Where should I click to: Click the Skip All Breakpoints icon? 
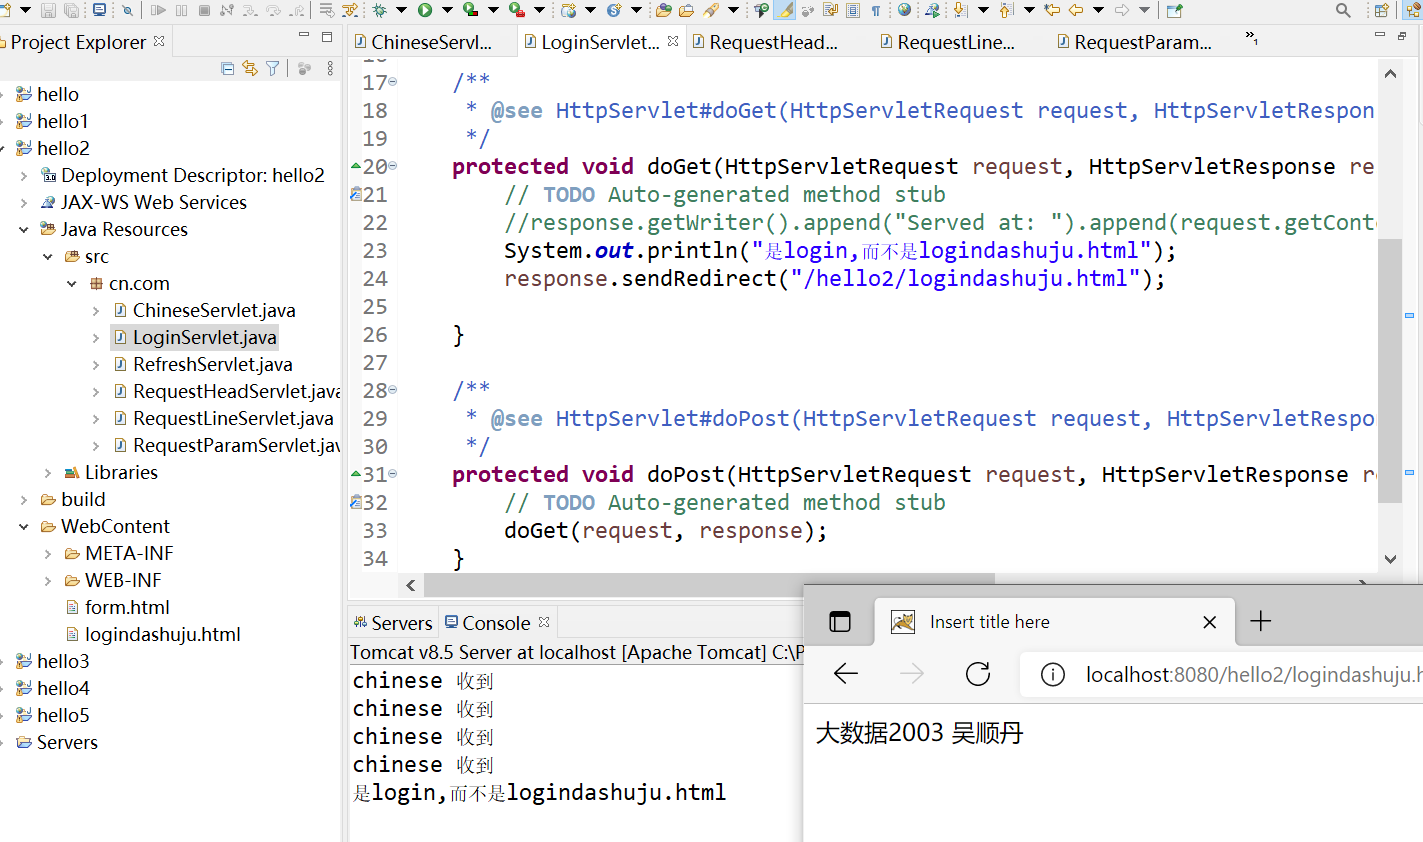(127, 10)
